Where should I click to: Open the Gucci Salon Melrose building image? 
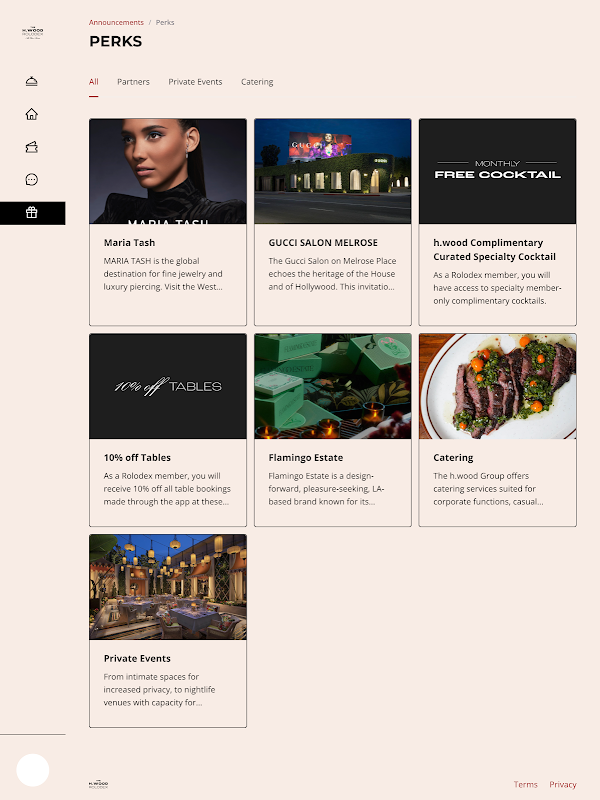(333, 171)
